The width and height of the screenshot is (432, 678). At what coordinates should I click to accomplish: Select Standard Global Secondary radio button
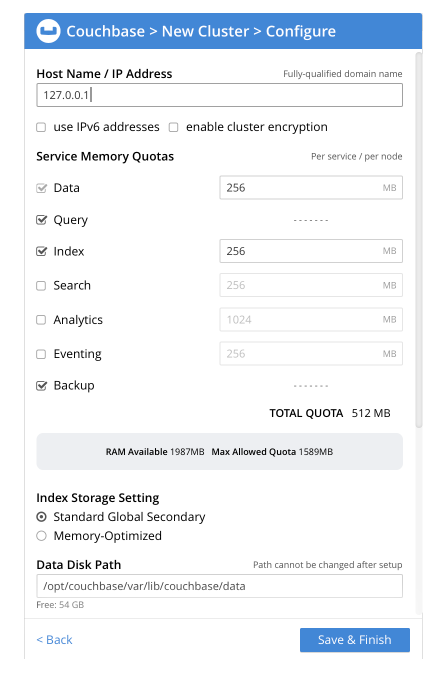[41, 517]
